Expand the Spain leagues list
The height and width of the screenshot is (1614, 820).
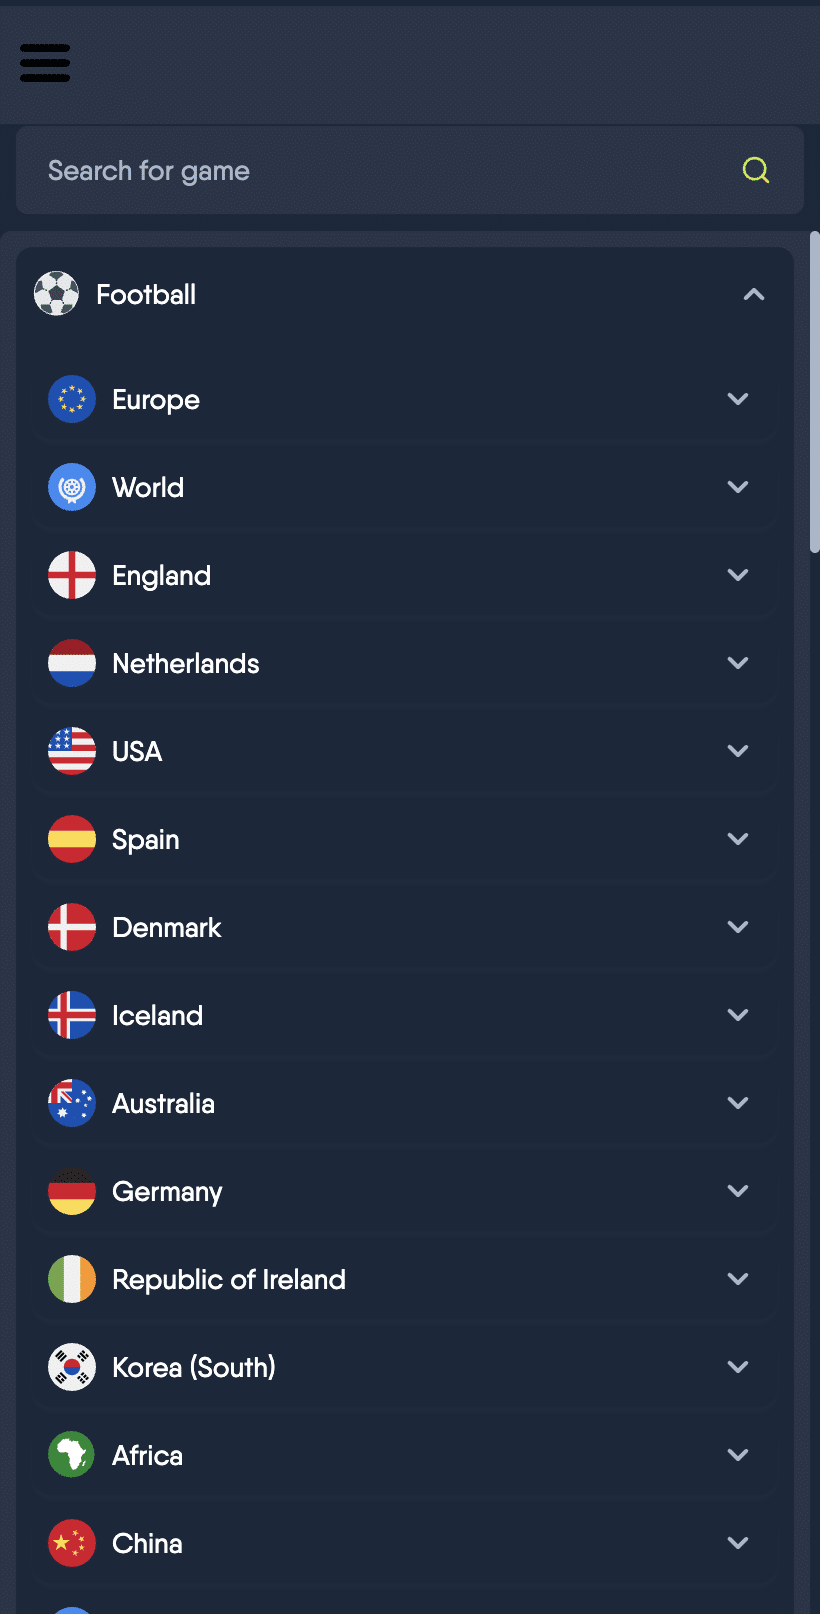pyautogui.click(x=737, y=839)
